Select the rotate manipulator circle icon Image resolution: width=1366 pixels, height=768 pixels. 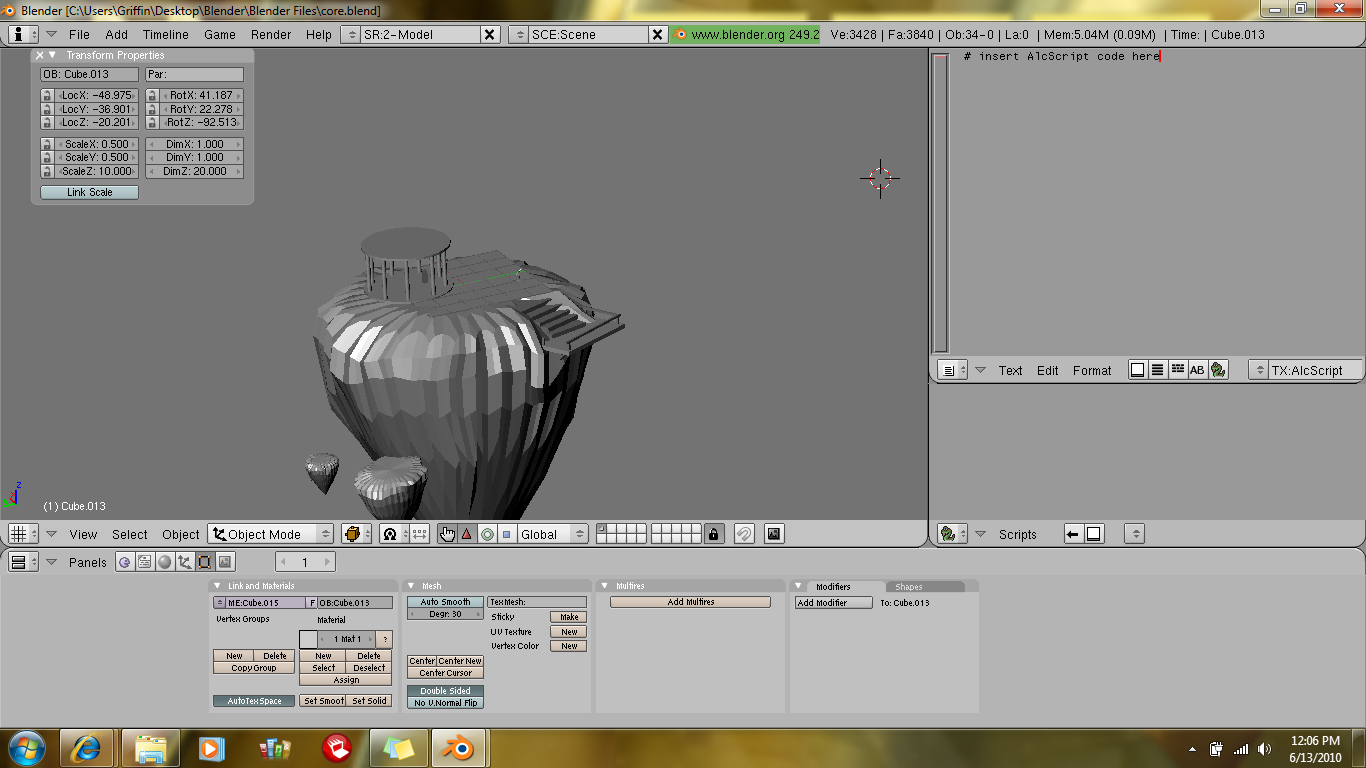point(487,534)
